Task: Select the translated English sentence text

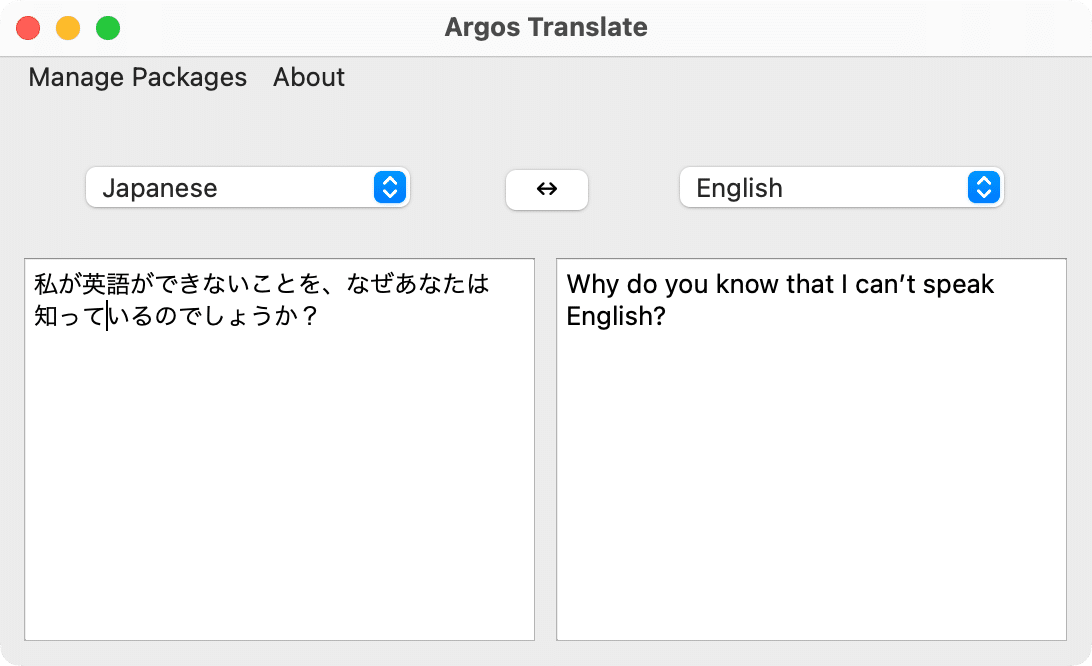Action: [780, 300]
